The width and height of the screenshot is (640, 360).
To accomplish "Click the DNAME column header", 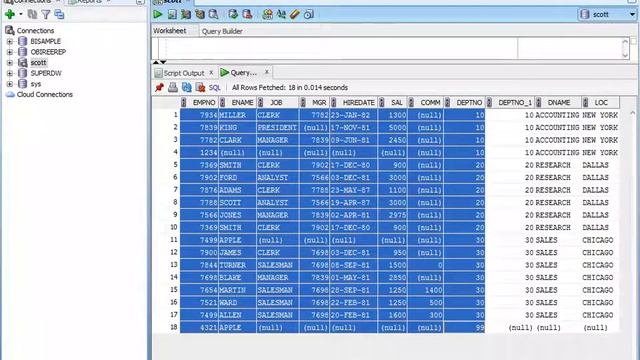I will [x=559, y=102].
